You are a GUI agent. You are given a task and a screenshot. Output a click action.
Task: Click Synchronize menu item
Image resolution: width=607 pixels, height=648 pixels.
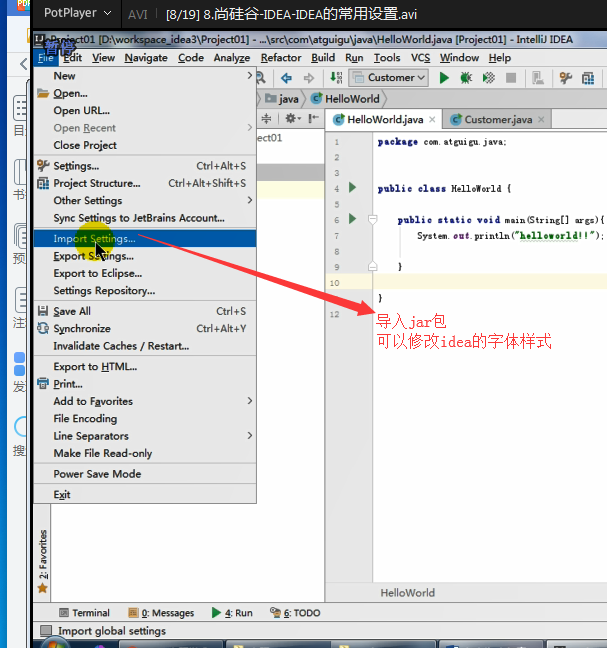[145, 329]
